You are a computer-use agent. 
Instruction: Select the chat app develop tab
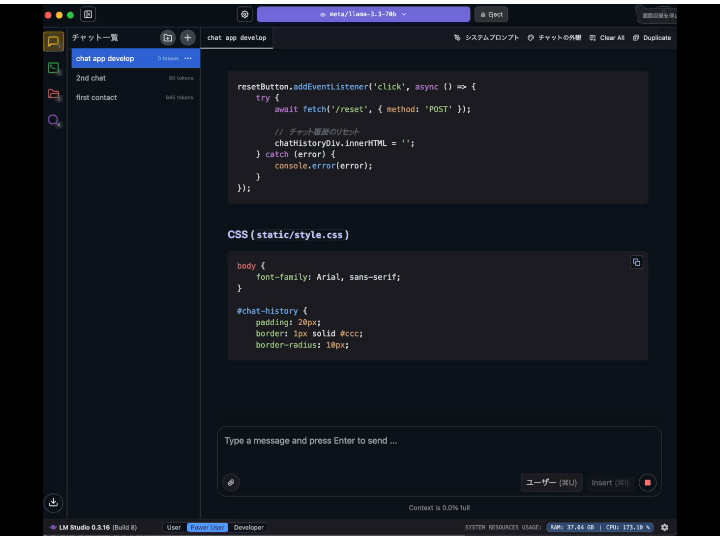pyautogui.click(x=236, y=38)
